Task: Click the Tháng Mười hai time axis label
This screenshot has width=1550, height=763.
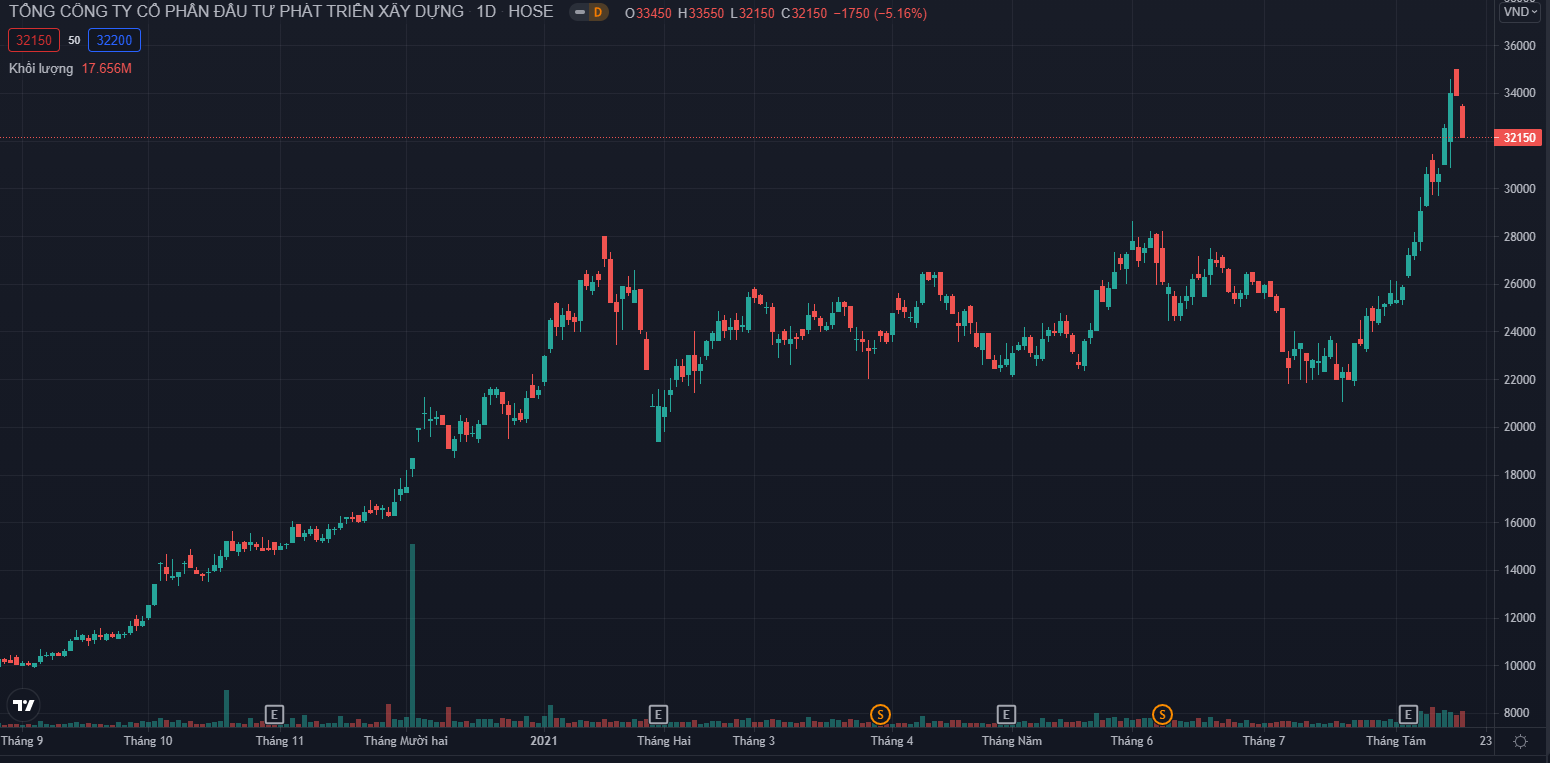Action: (x=406, y=741)
